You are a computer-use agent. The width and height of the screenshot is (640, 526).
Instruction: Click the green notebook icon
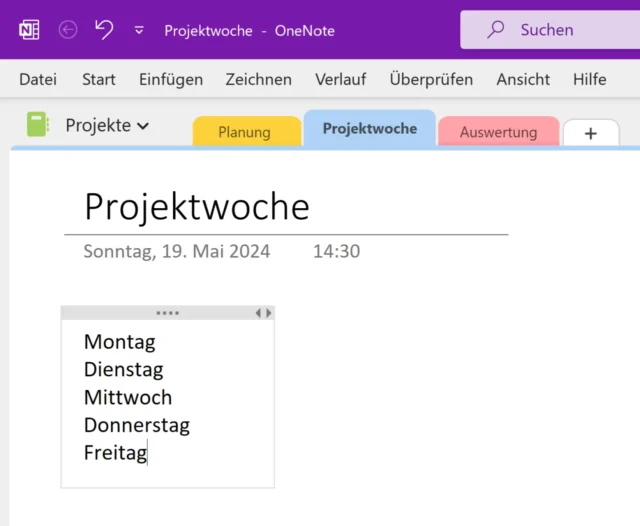pos(38,125)
